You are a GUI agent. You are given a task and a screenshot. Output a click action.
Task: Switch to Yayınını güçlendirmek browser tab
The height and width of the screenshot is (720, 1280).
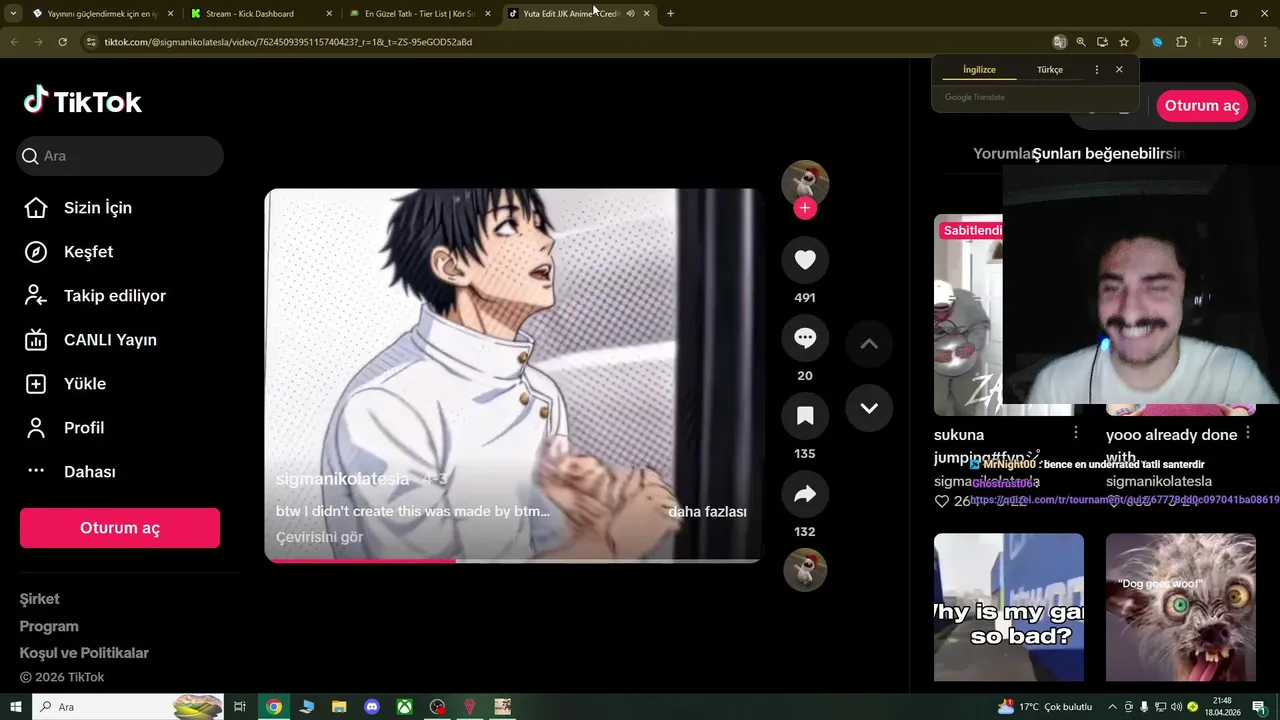100,14
